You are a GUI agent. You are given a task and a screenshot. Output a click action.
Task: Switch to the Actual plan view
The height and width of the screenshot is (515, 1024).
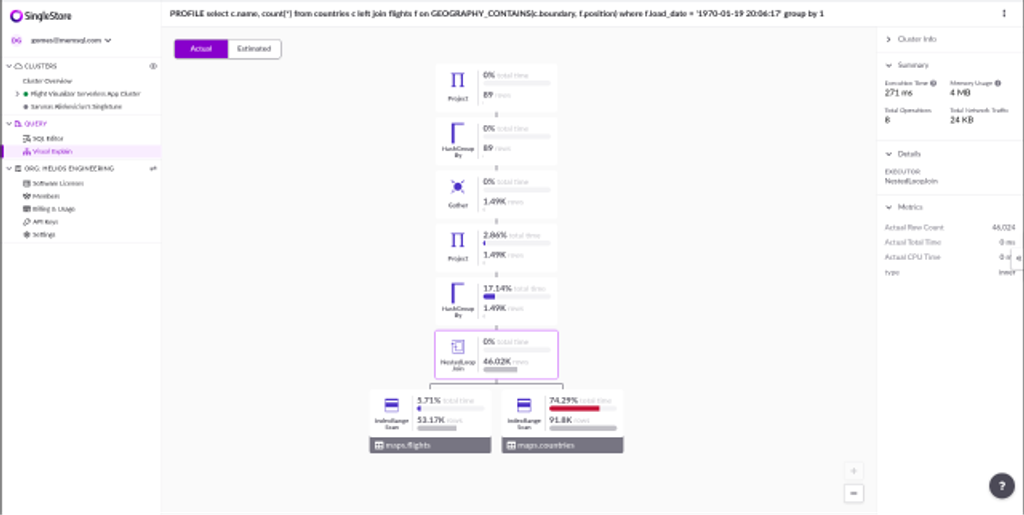(x=201, y=49)
